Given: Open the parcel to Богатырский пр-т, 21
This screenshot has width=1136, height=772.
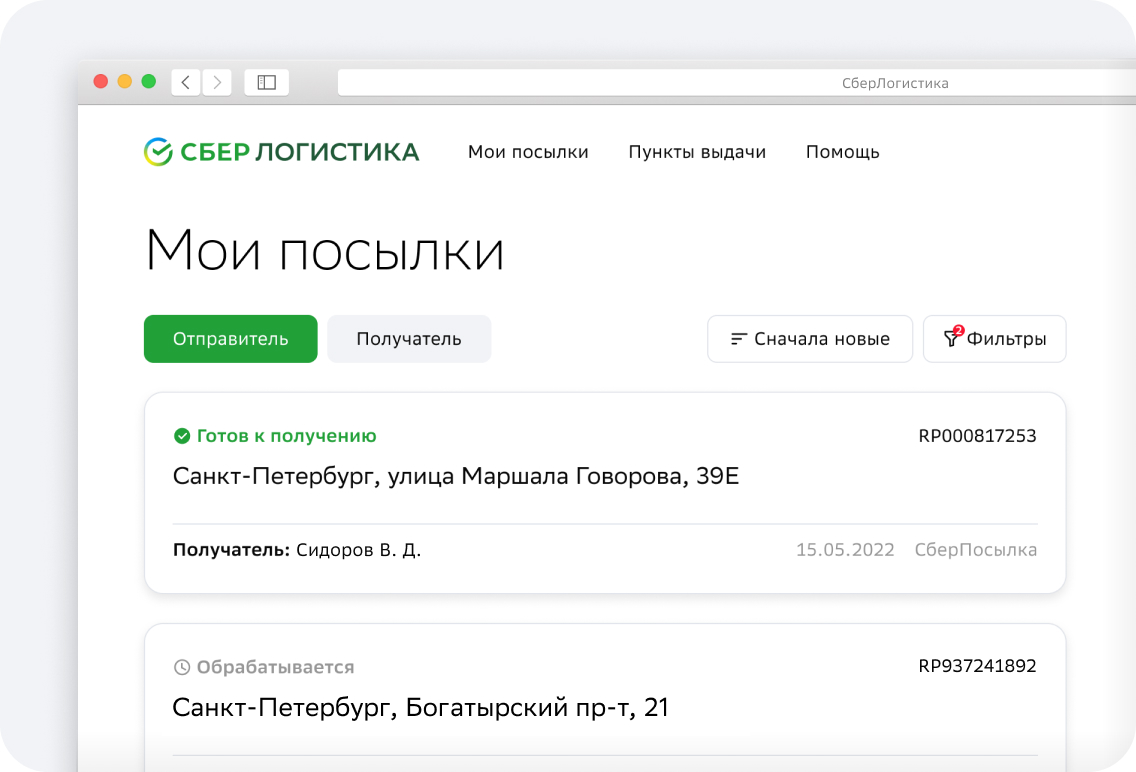Looking at the screenshot, I should (420, 708).
